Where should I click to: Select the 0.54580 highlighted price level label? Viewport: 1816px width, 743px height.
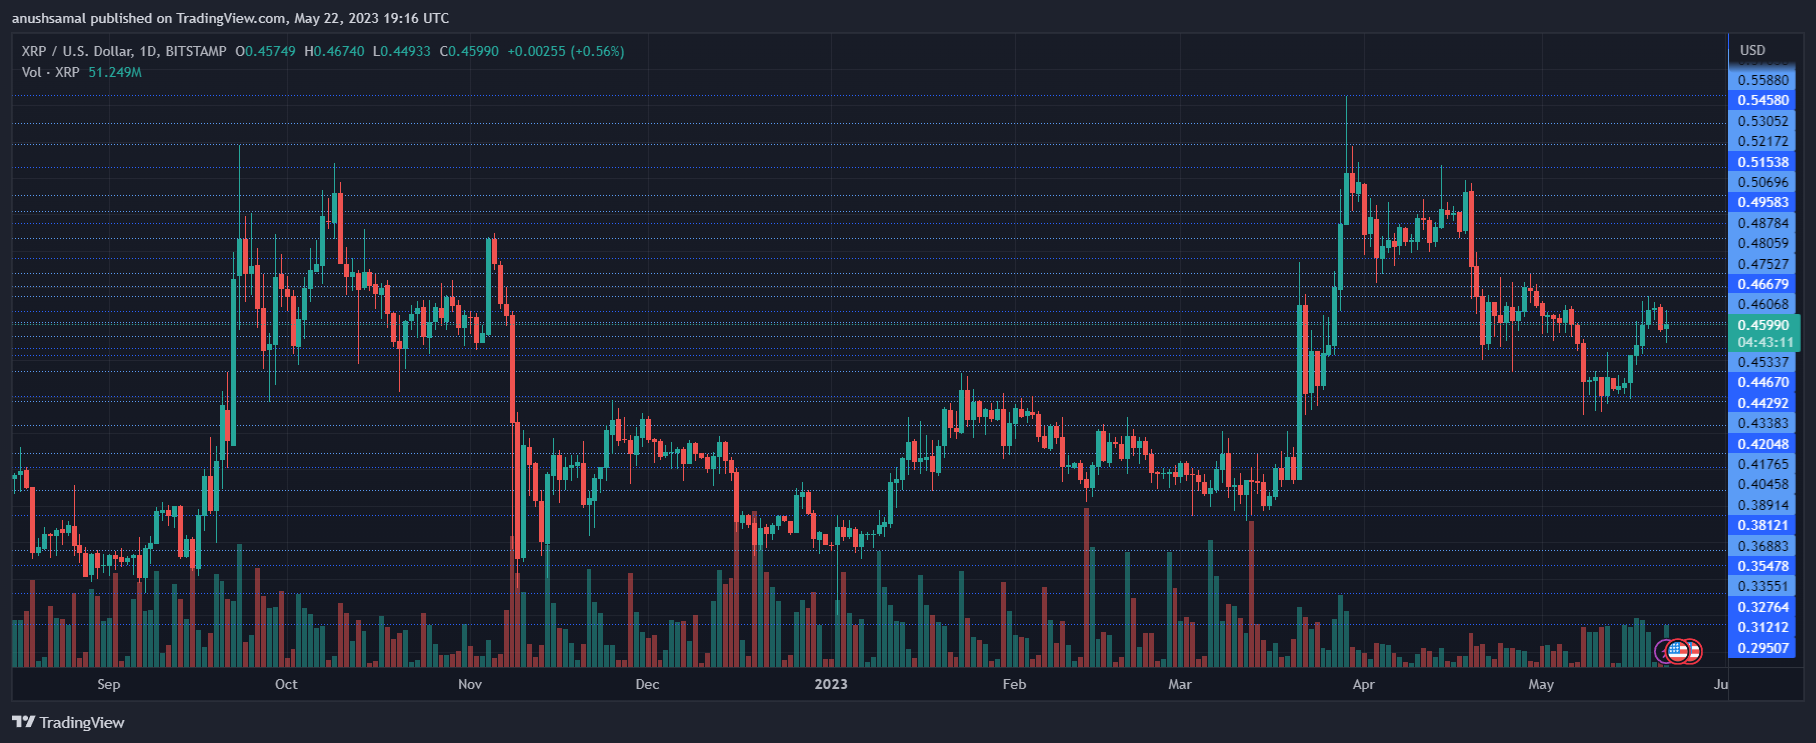tap(1762, 100)
